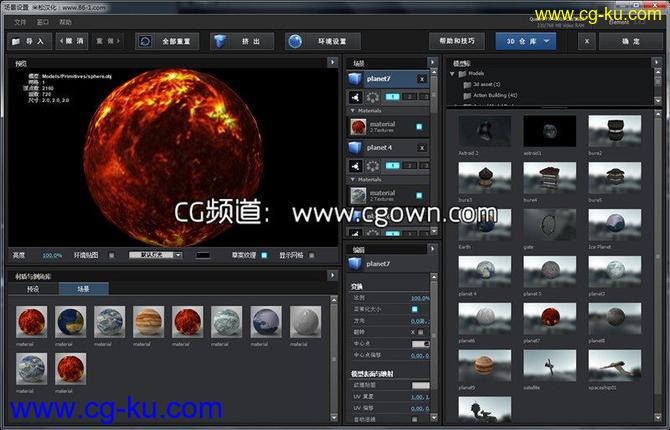The height and width of the screenshot is (430, 670).
Task: Collapse the Materials section under planet7
Action: 353,111
